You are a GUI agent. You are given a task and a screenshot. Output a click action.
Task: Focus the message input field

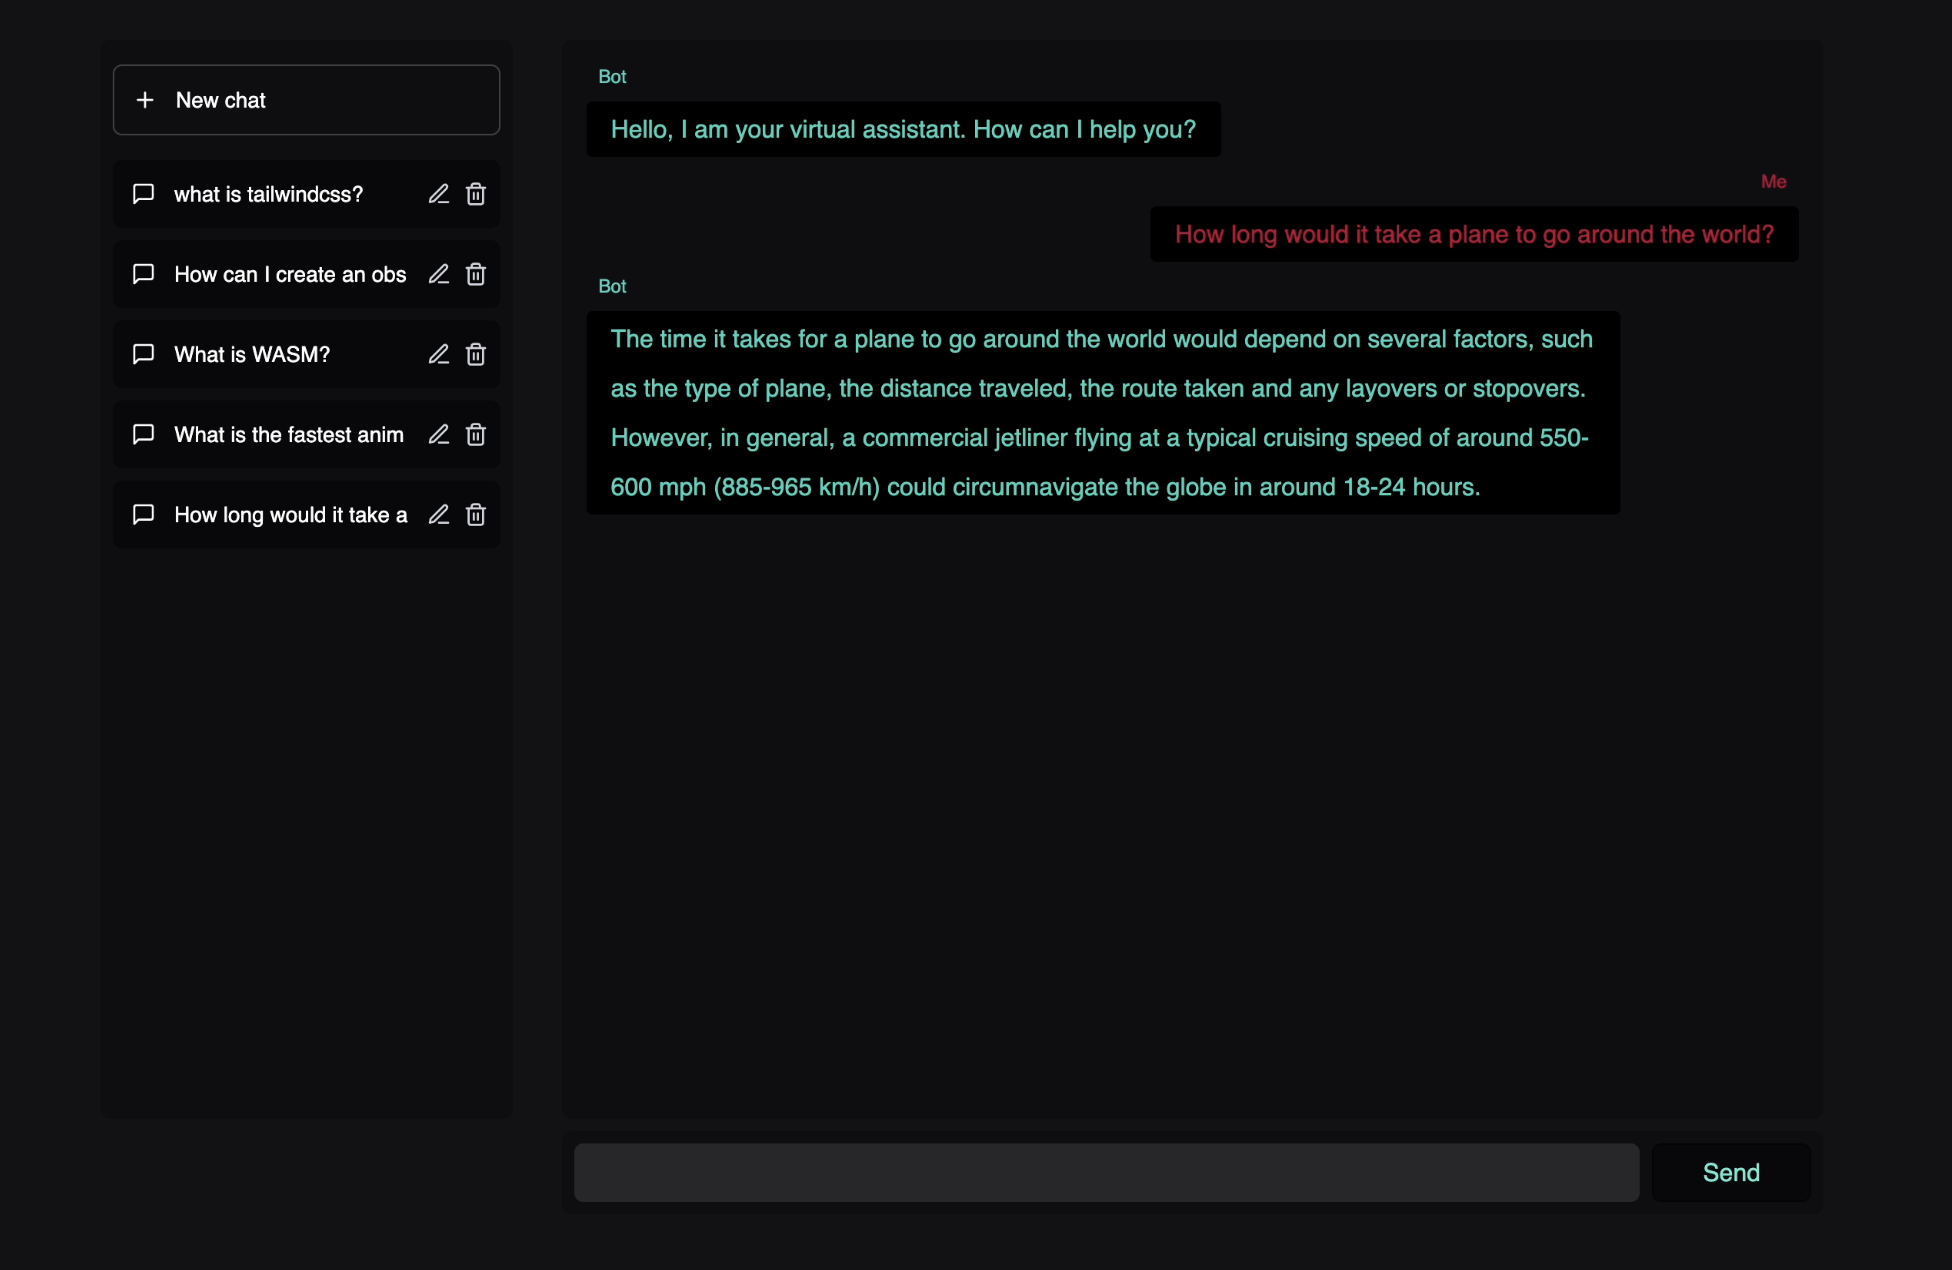(1106, 1172)
